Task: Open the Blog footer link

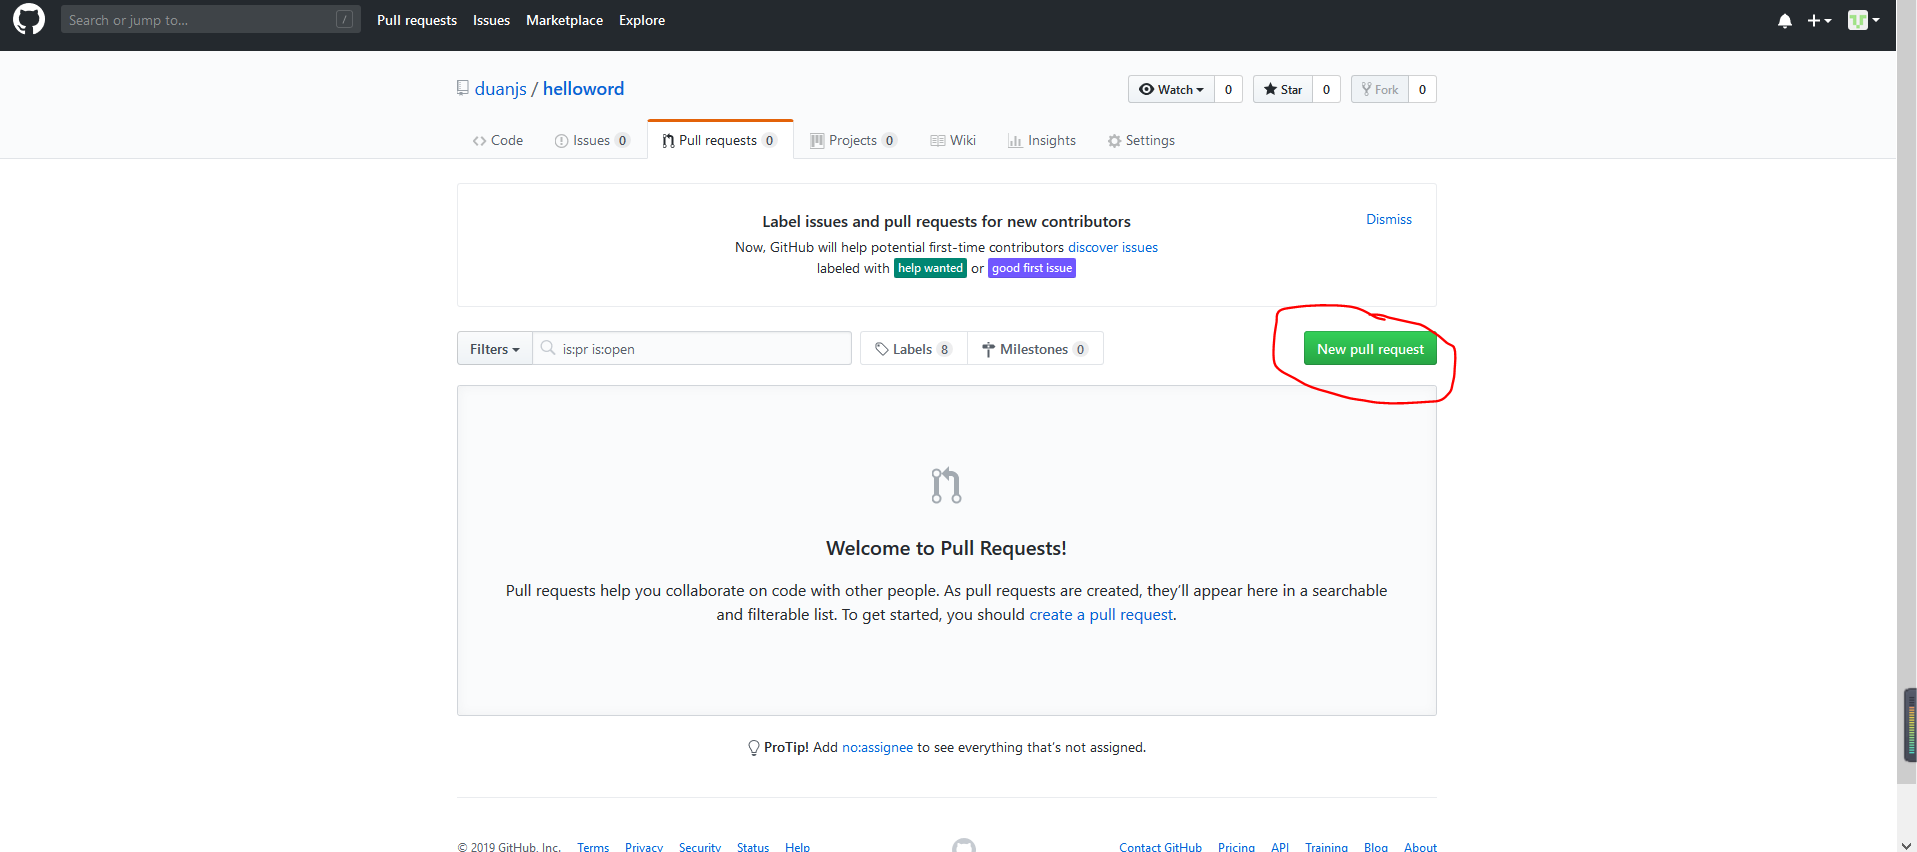Action: click(x=1376, y=847)
